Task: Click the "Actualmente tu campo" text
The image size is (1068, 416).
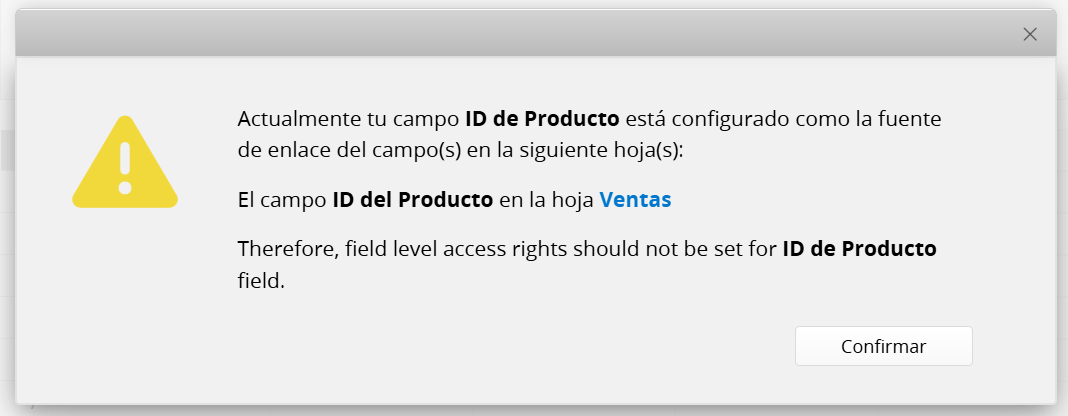Action: click(x=348, y=118)
